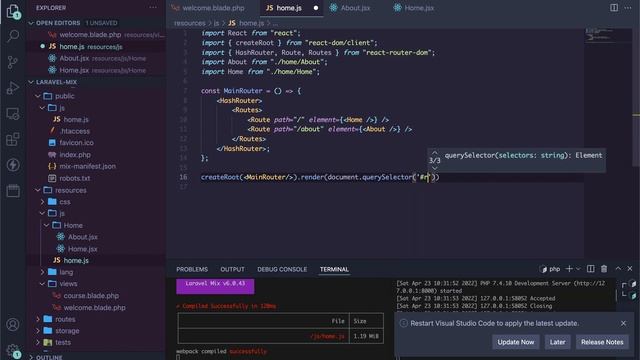640x360 pixels.
Task: Open the Extensions view icon
Action: [13, 140]
